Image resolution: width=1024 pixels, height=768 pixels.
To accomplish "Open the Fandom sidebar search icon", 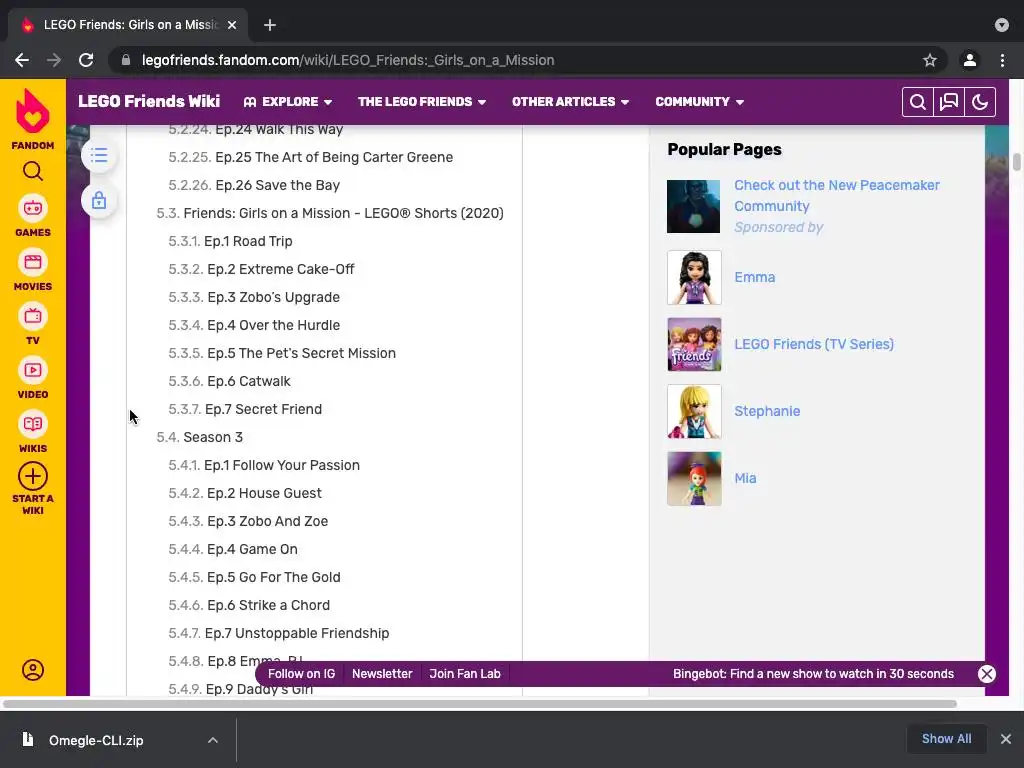I will coord(33,171).
